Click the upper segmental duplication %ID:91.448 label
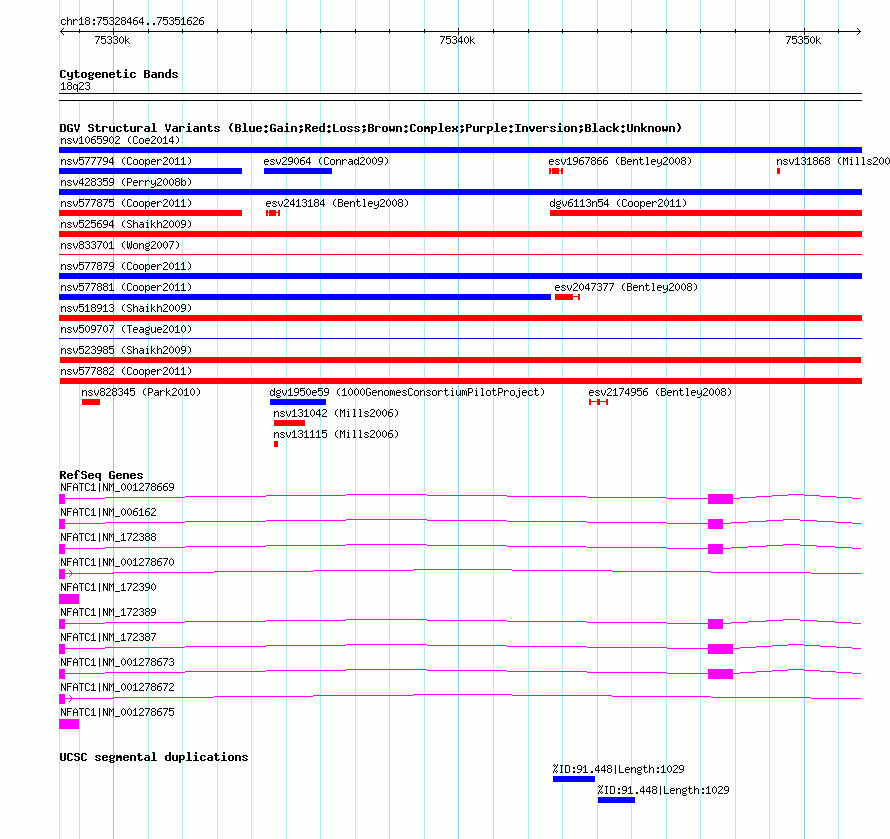The image size is (890, 839). (618, 769)
